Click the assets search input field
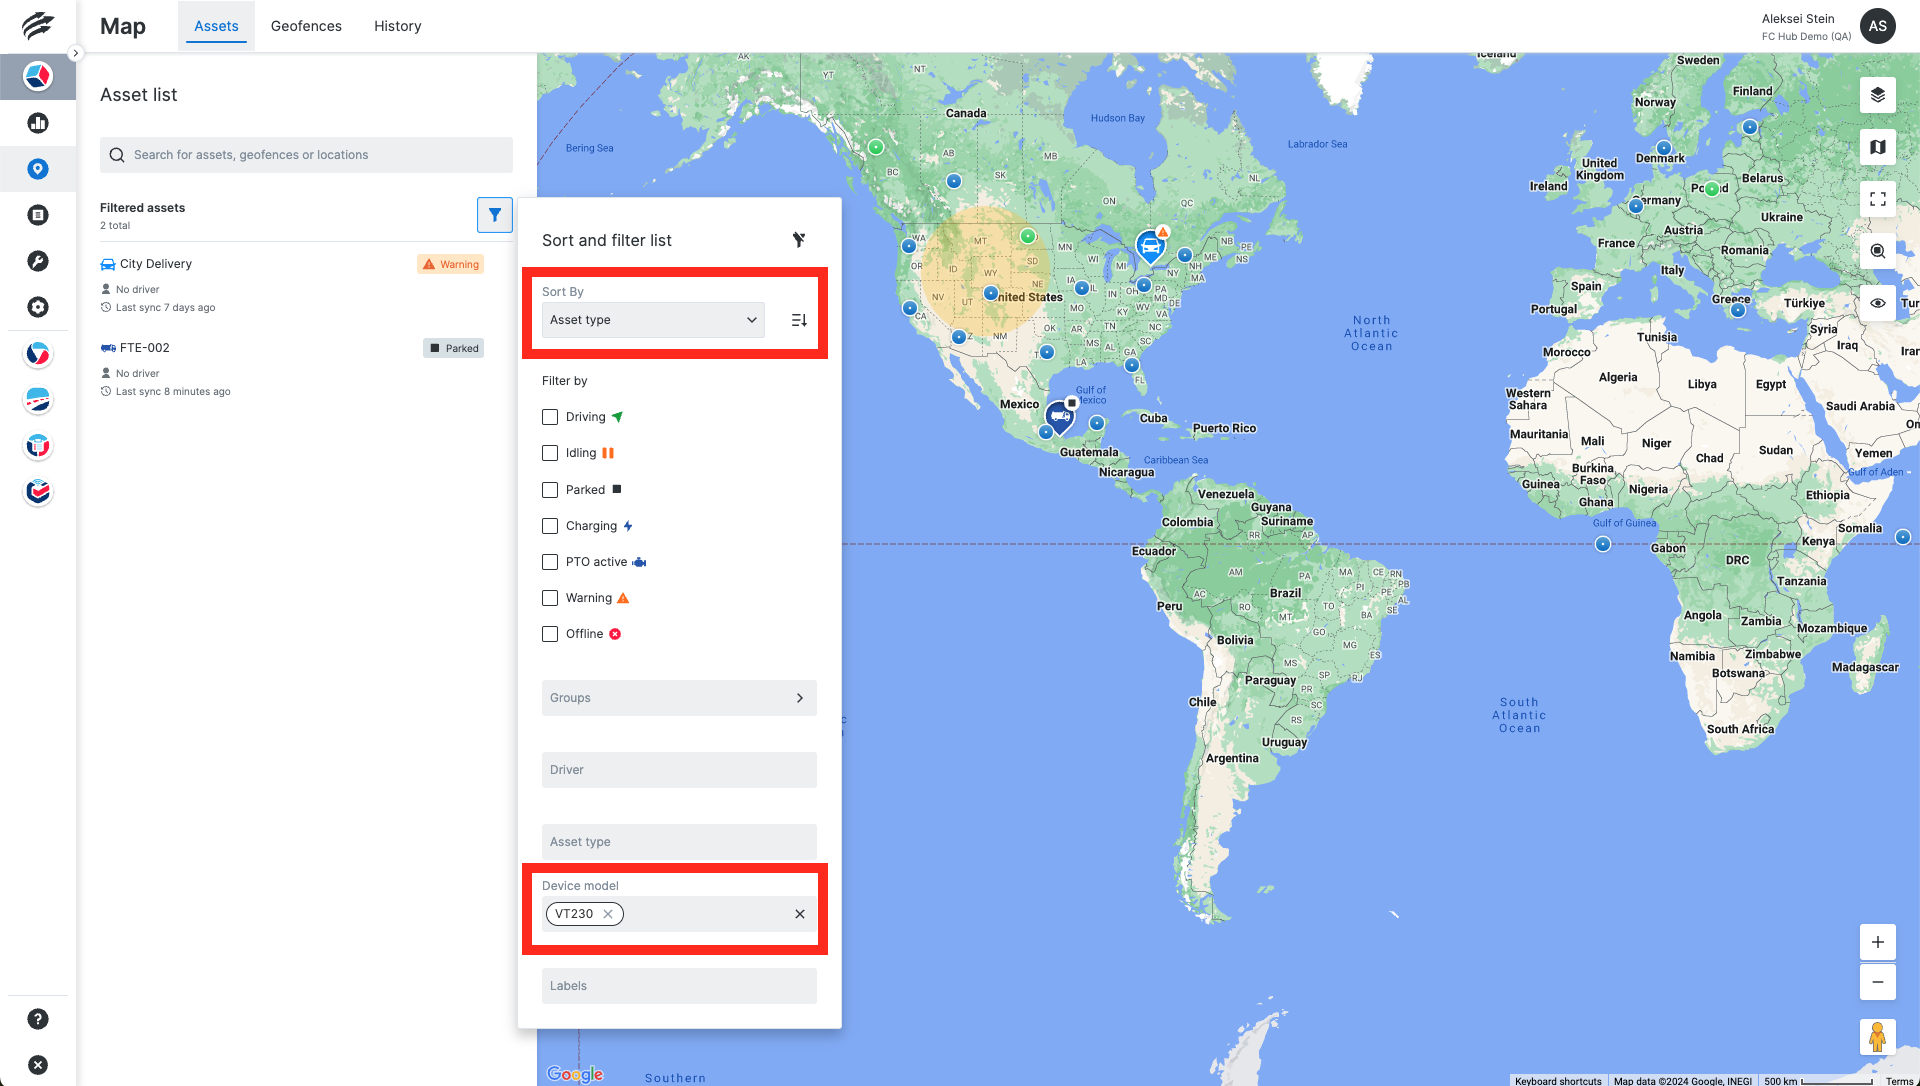Image resolution: width=1920 pixels, height=1086 pixels. (x=306, y=154)
